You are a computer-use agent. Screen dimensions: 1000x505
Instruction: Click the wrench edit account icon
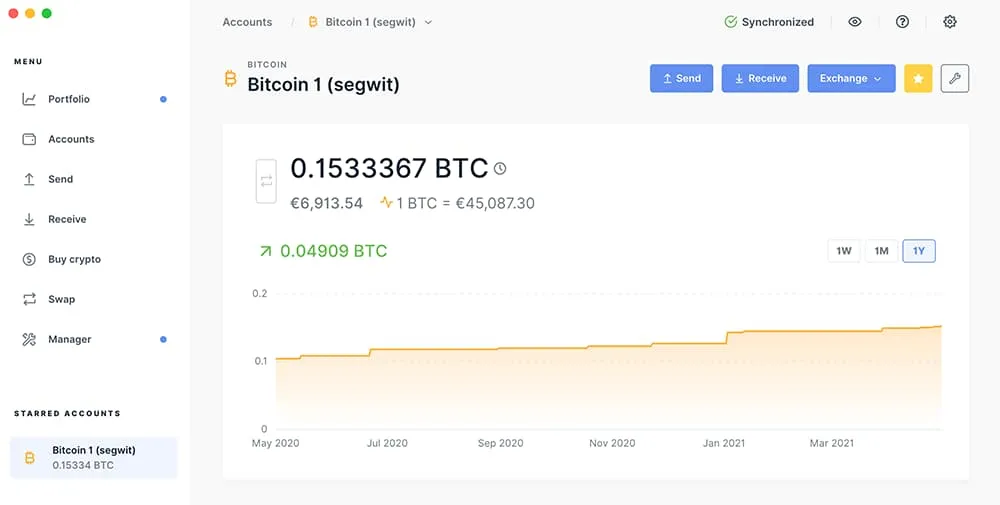click(x=955, y=78)
